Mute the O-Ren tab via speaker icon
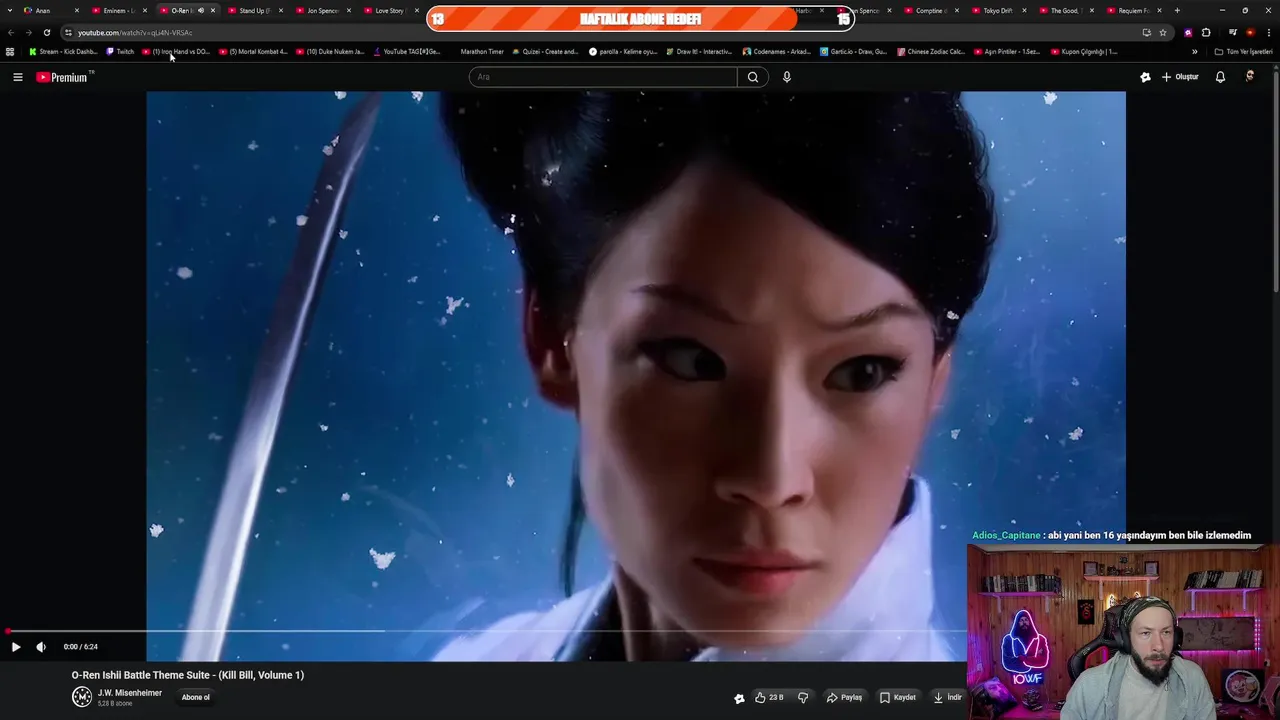1280x720 pixels. (x=200, y=11)
